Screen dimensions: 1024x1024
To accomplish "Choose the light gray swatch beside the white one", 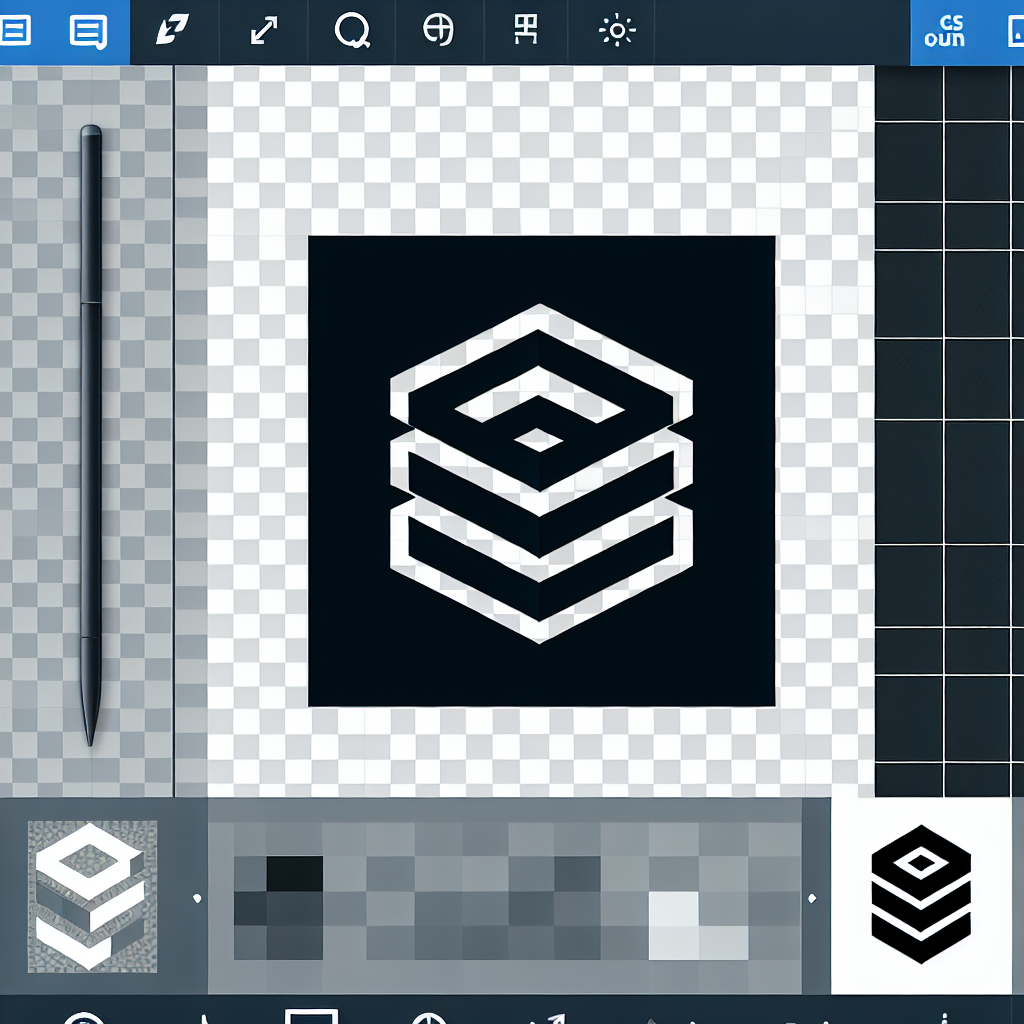I will (x=723, y=943).
